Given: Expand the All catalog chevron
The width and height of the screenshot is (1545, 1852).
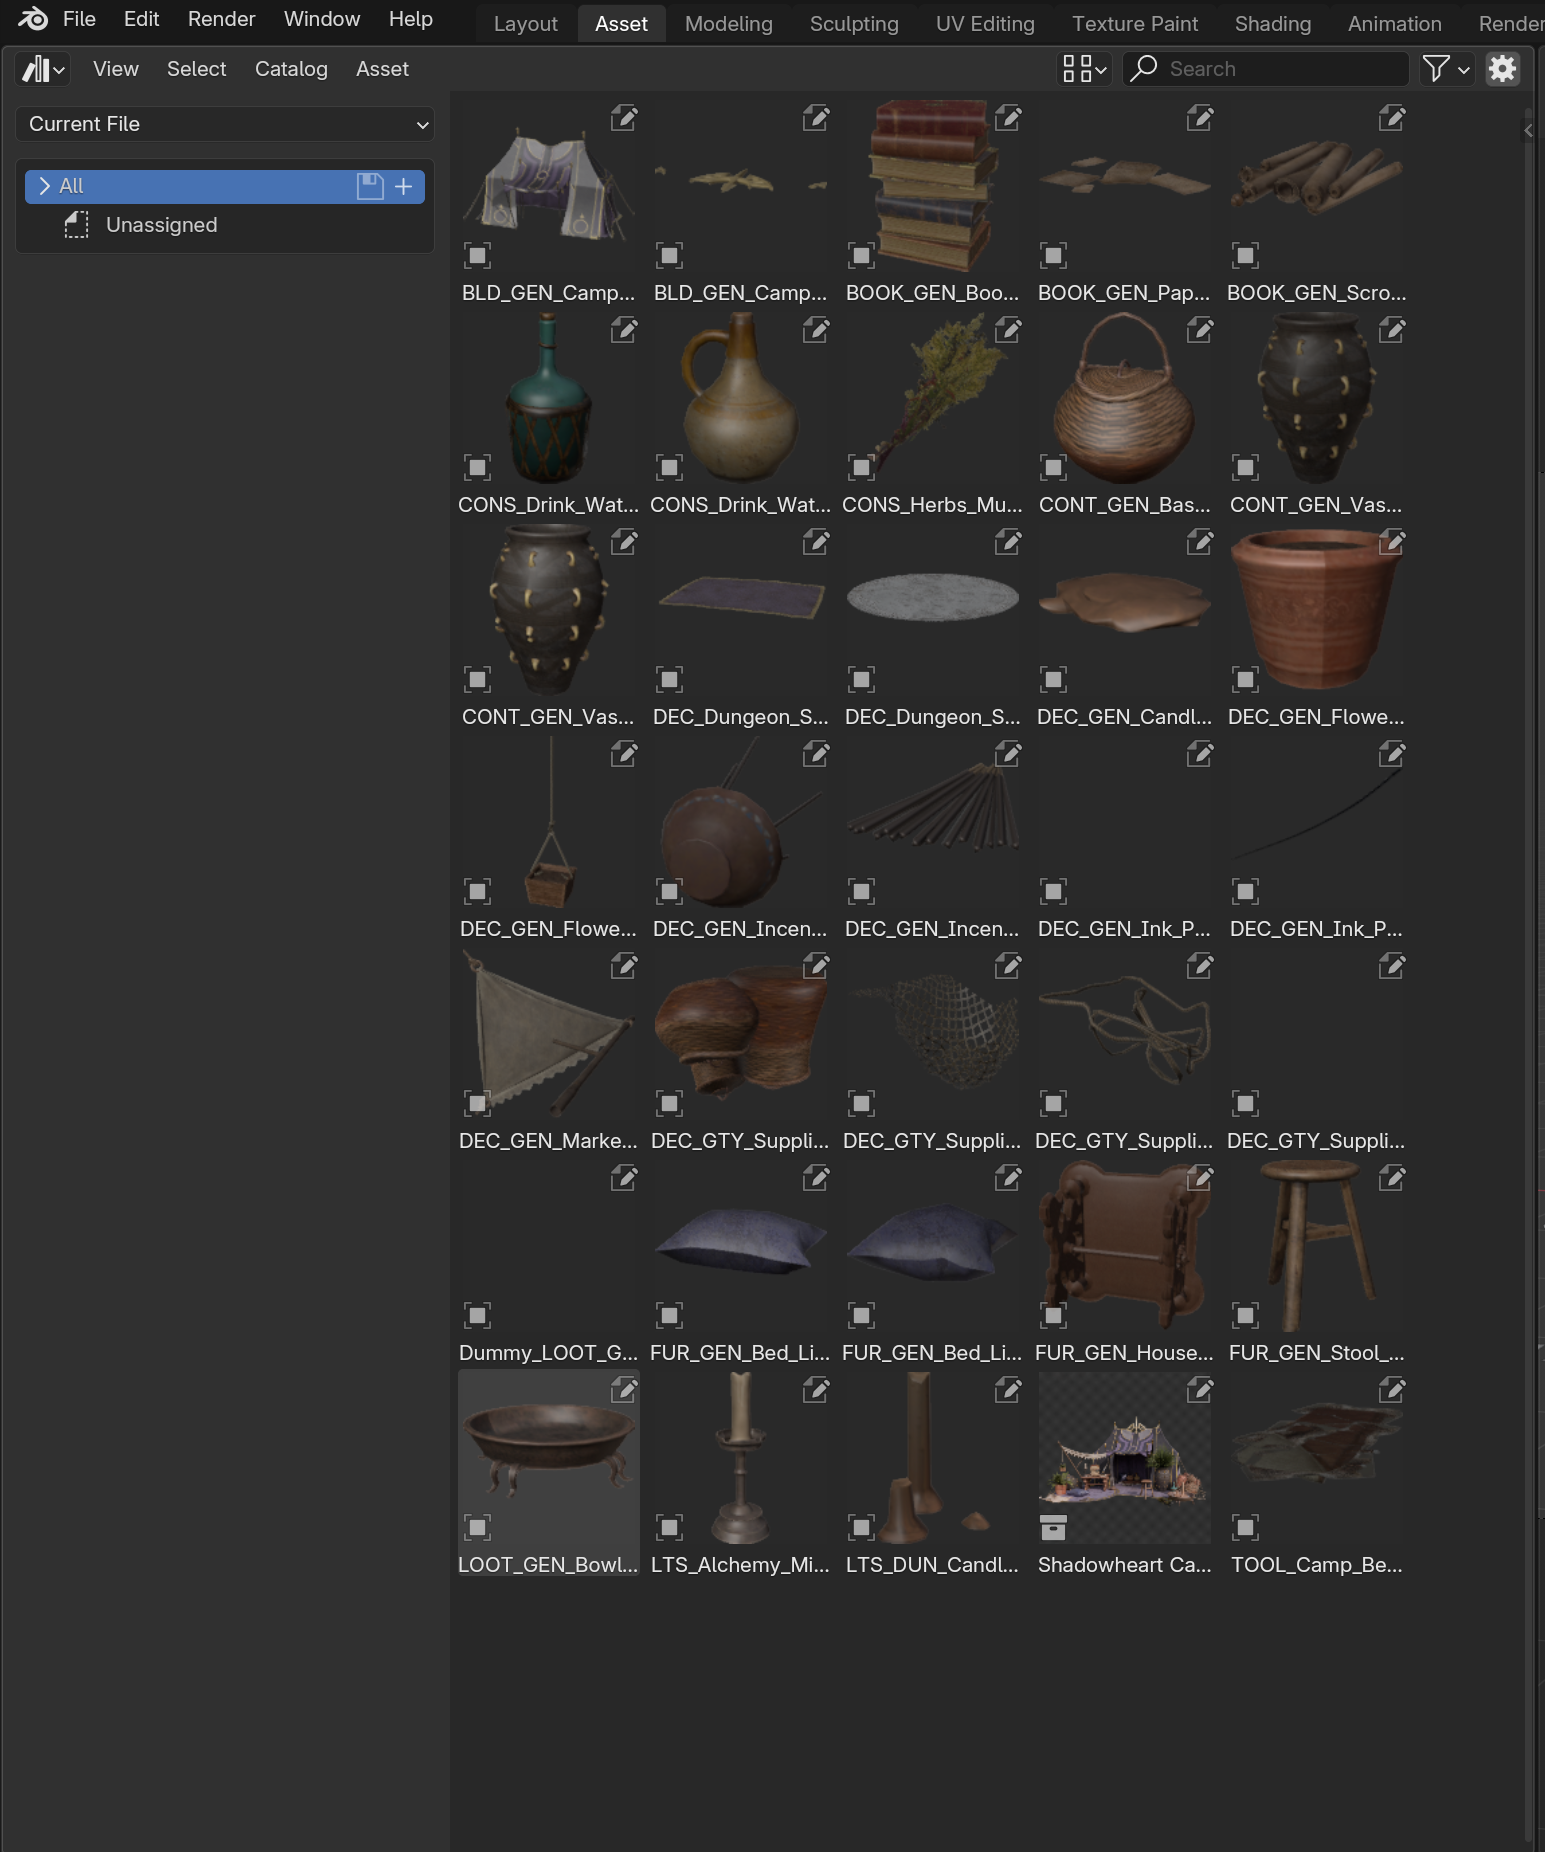Looking at the screenshot, I should [x=44, y=186].
